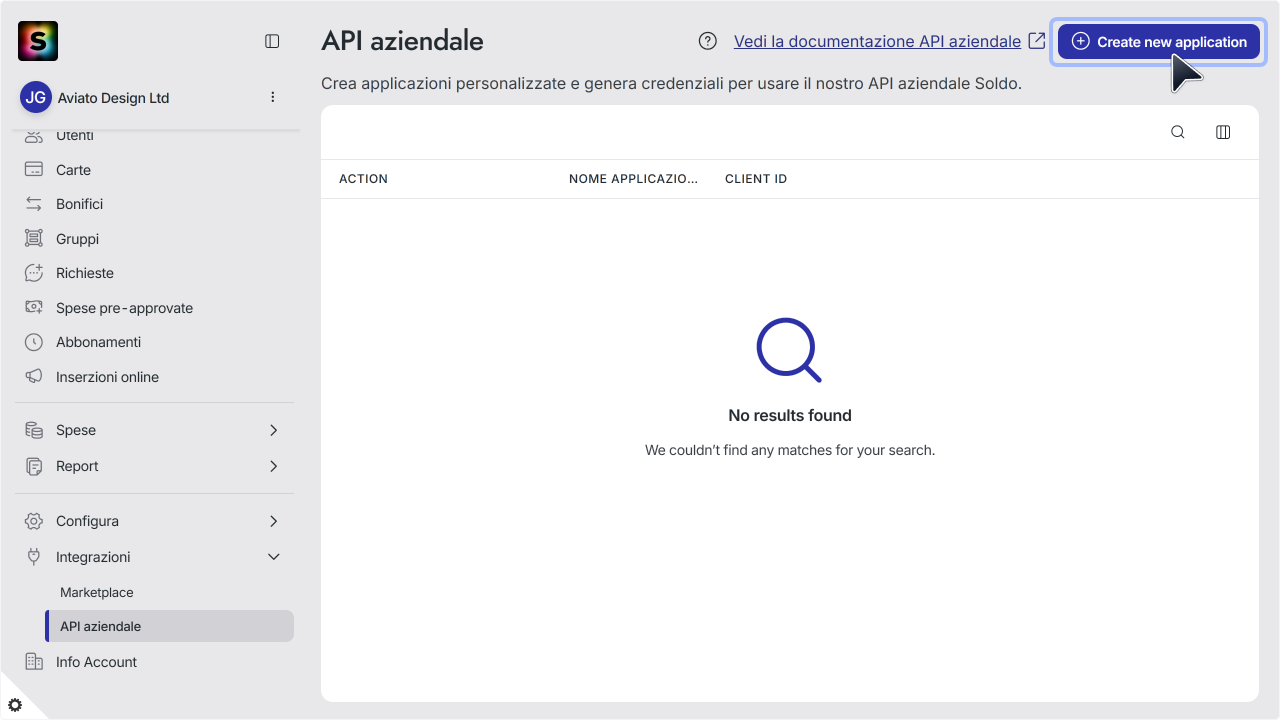
Task: Click the Spese pre-approvate icon
Action: (x=34, y=308)
